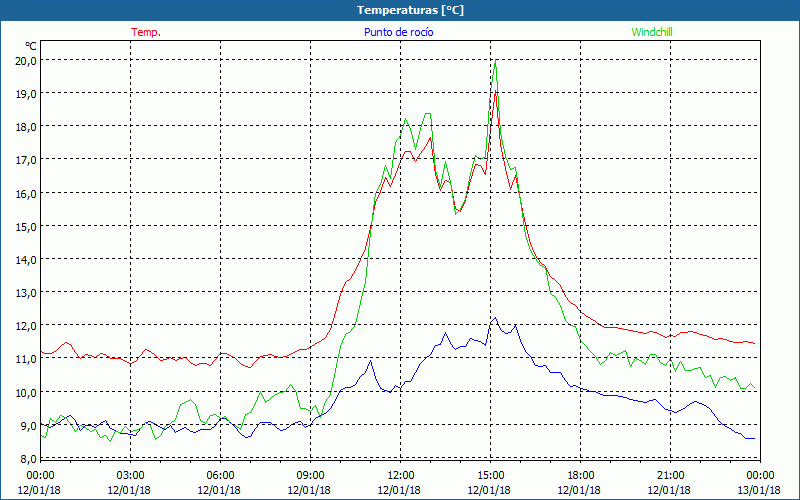Click the "12,0" y-axis value

click(x=26, y=326)
